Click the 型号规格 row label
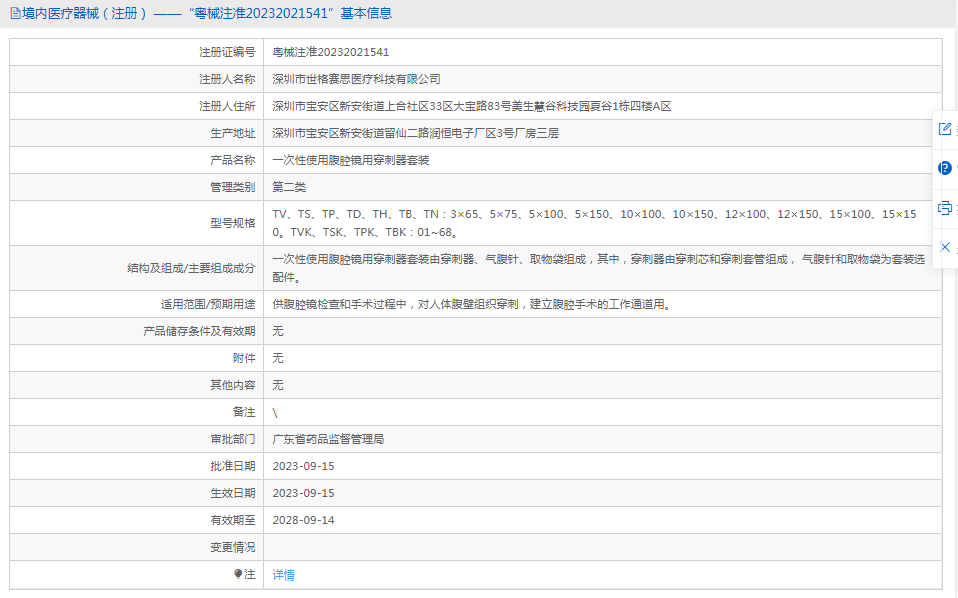958x598 pixels. [233, 223]
